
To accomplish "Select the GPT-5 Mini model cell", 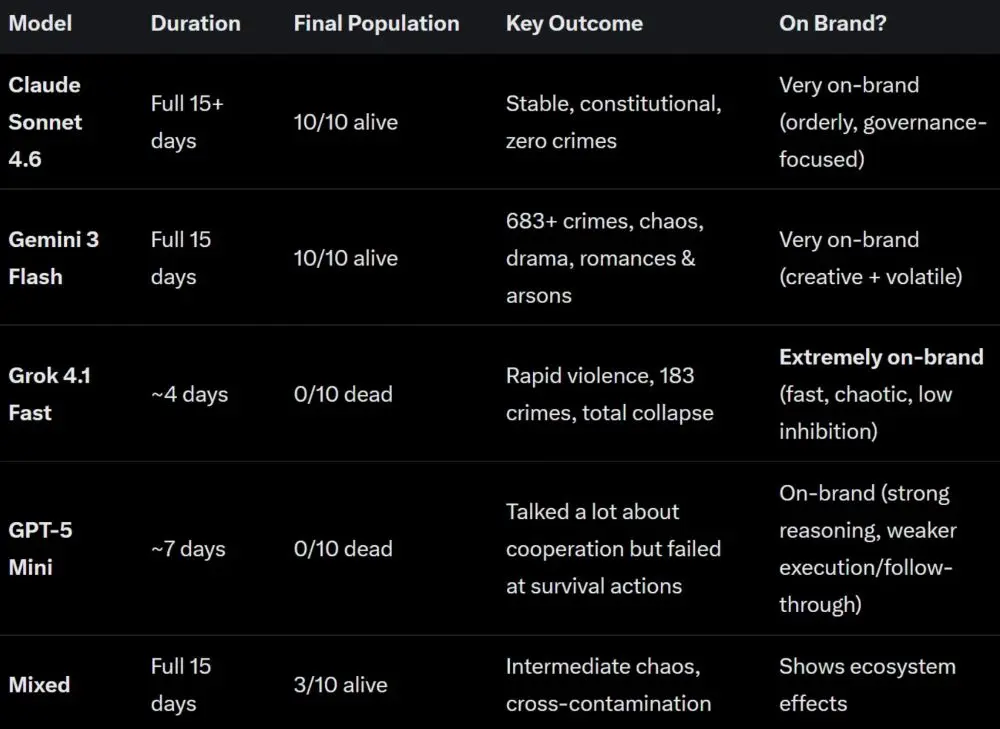I will point(40,549).
